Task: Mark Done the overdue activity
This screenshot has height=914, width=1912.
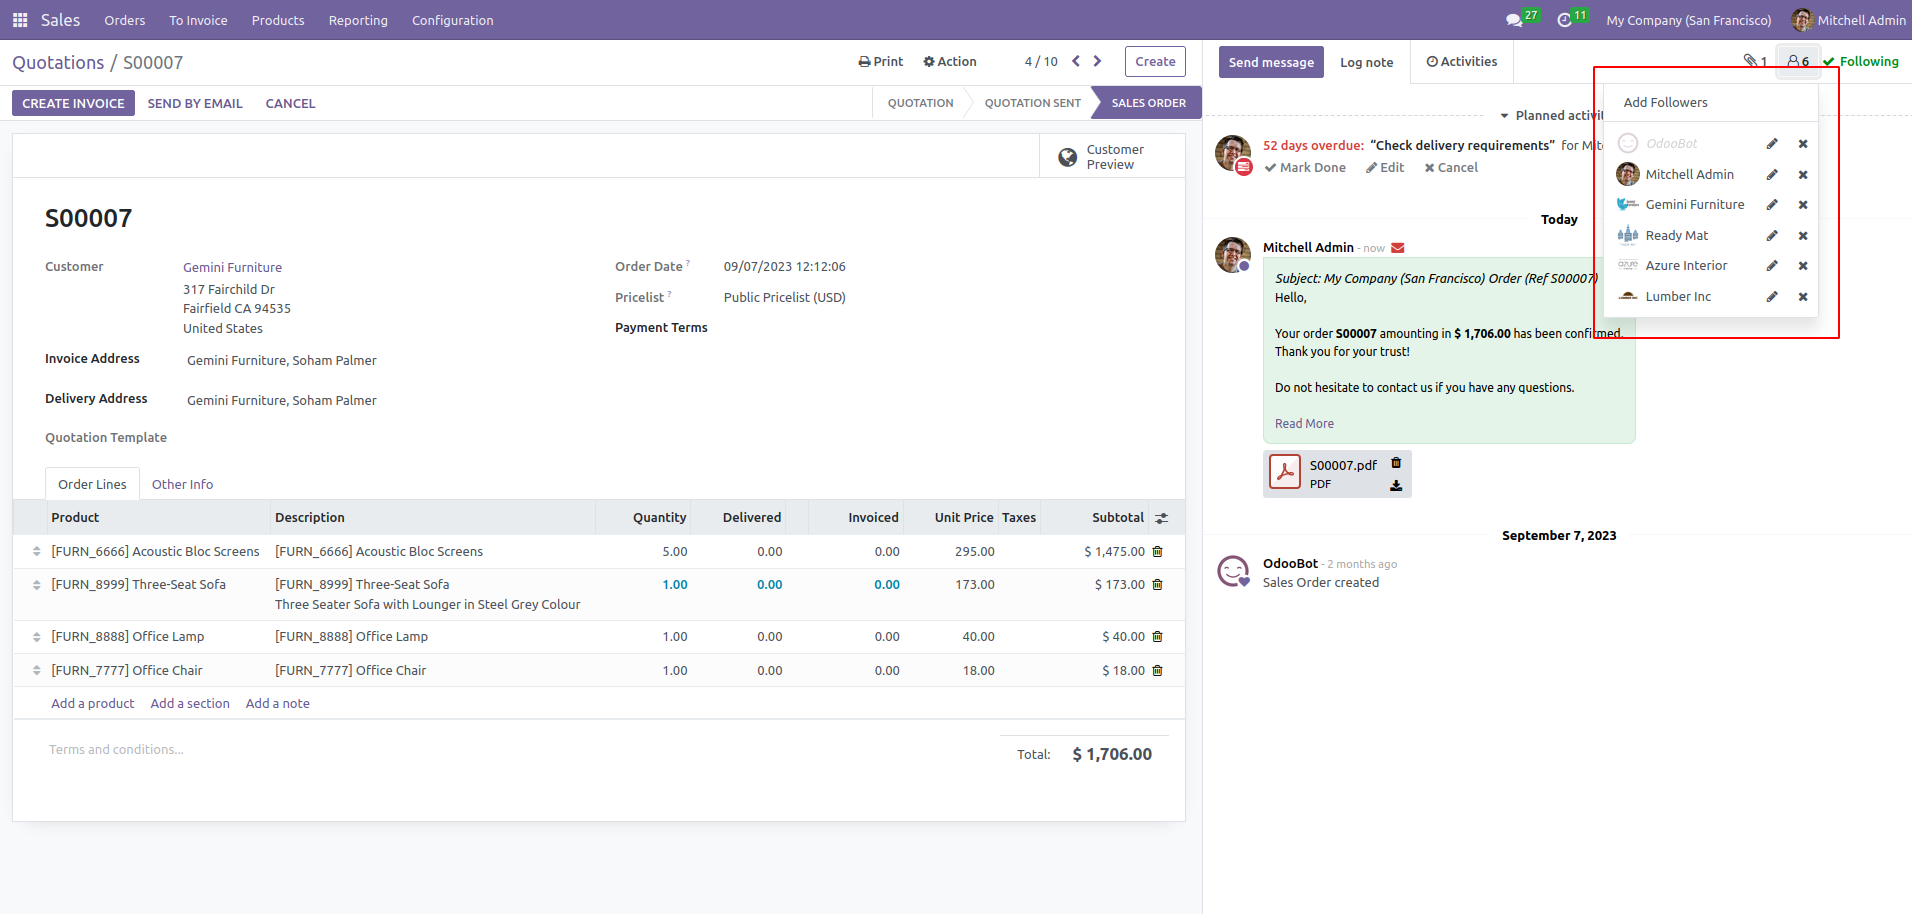Action: click(1305, 168)
